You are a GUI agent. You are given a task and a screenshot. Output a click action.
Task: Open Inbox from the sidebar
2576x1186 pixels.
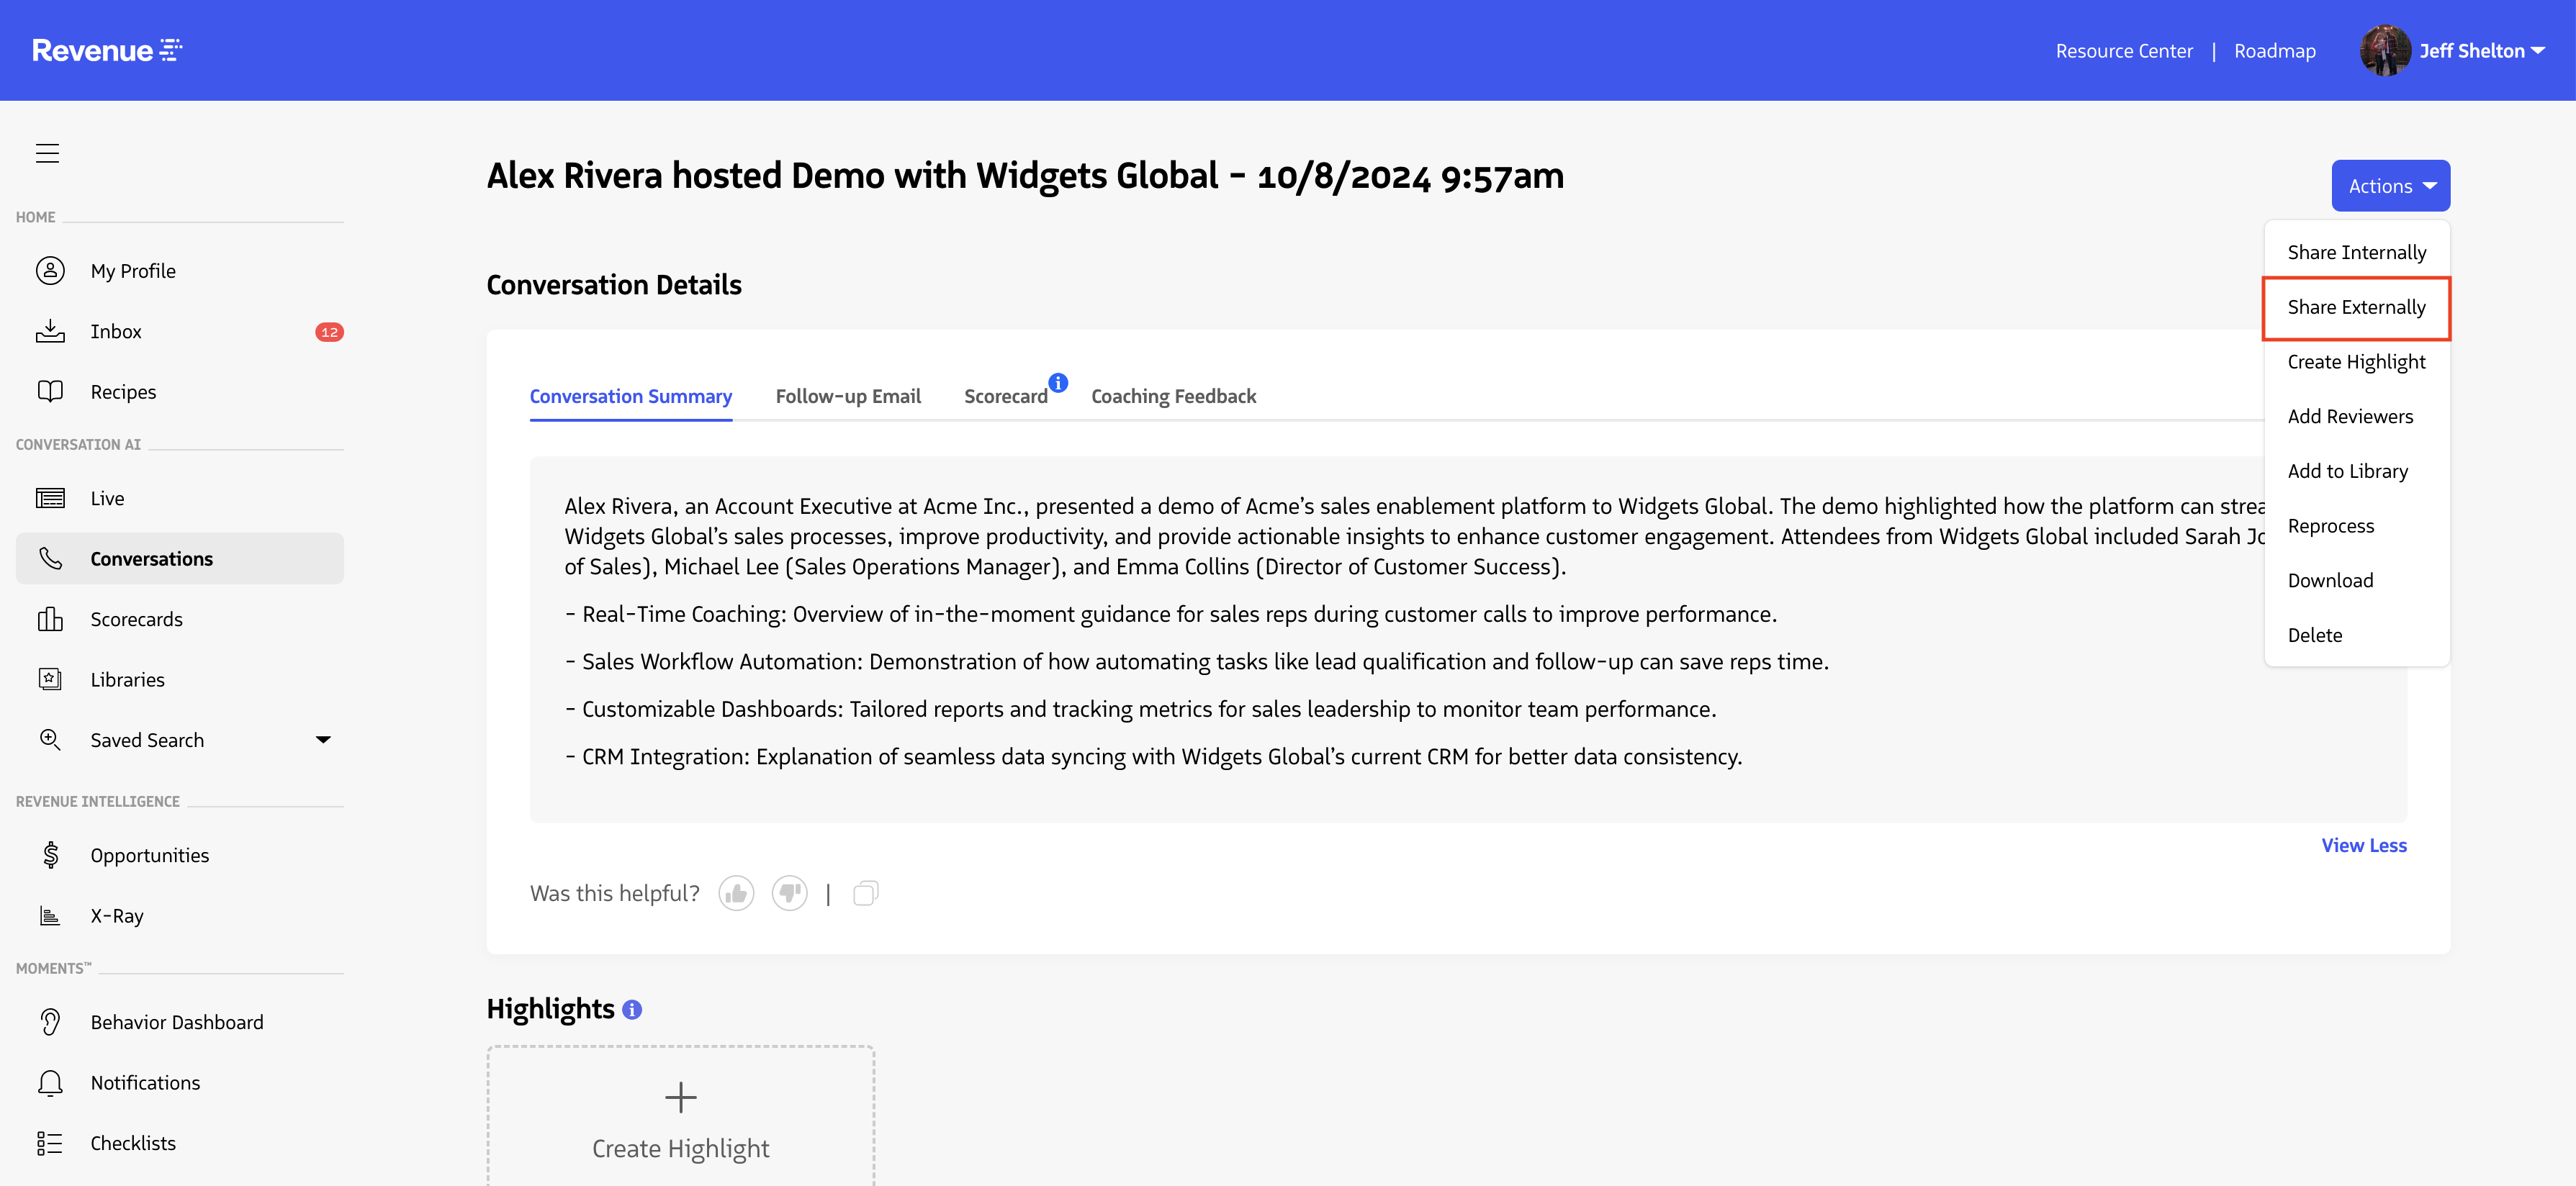(x=116, y=332)
